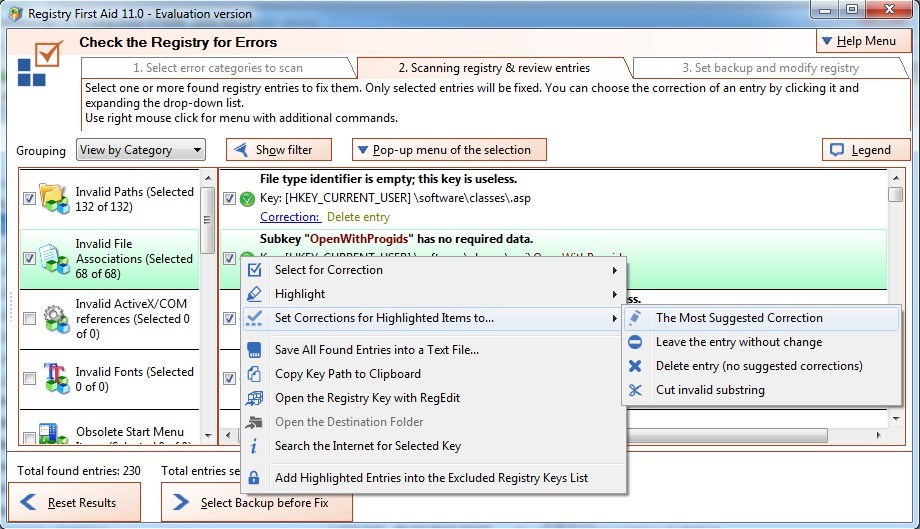Click the Correction: link for .asp entry
Image resolution: width=920 pixels, height=529 pixels.
tap(290, 217)
